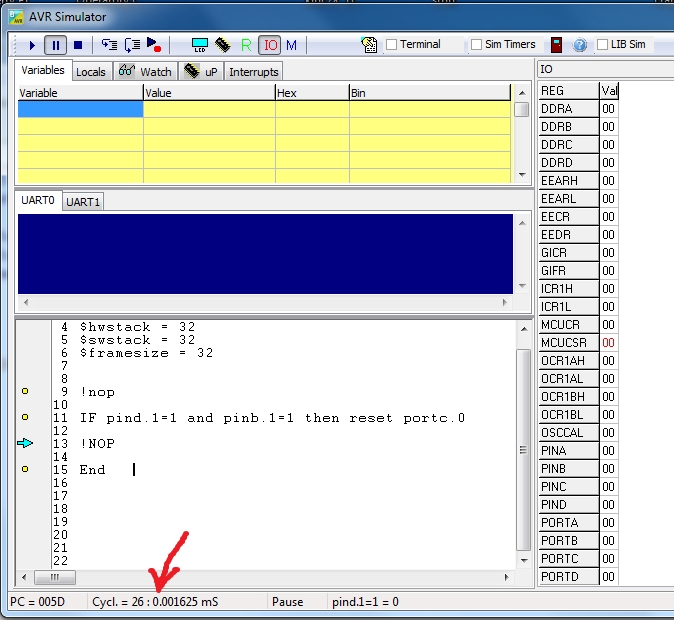674x620 pixels.
Task: Click UART terminal scroll right arrow
Action: [x=505, y=302]
